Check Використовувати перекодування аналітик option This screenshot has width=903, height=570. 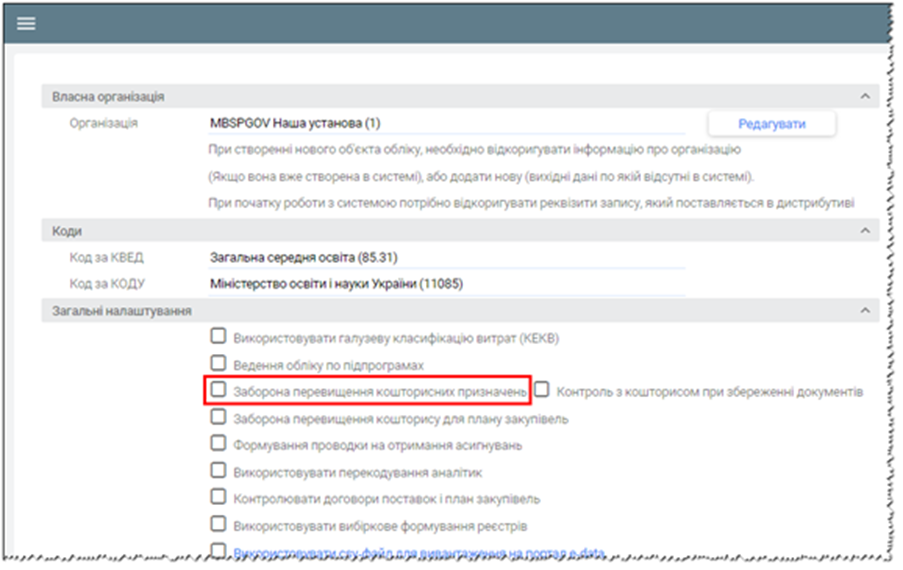pos(218,471)
